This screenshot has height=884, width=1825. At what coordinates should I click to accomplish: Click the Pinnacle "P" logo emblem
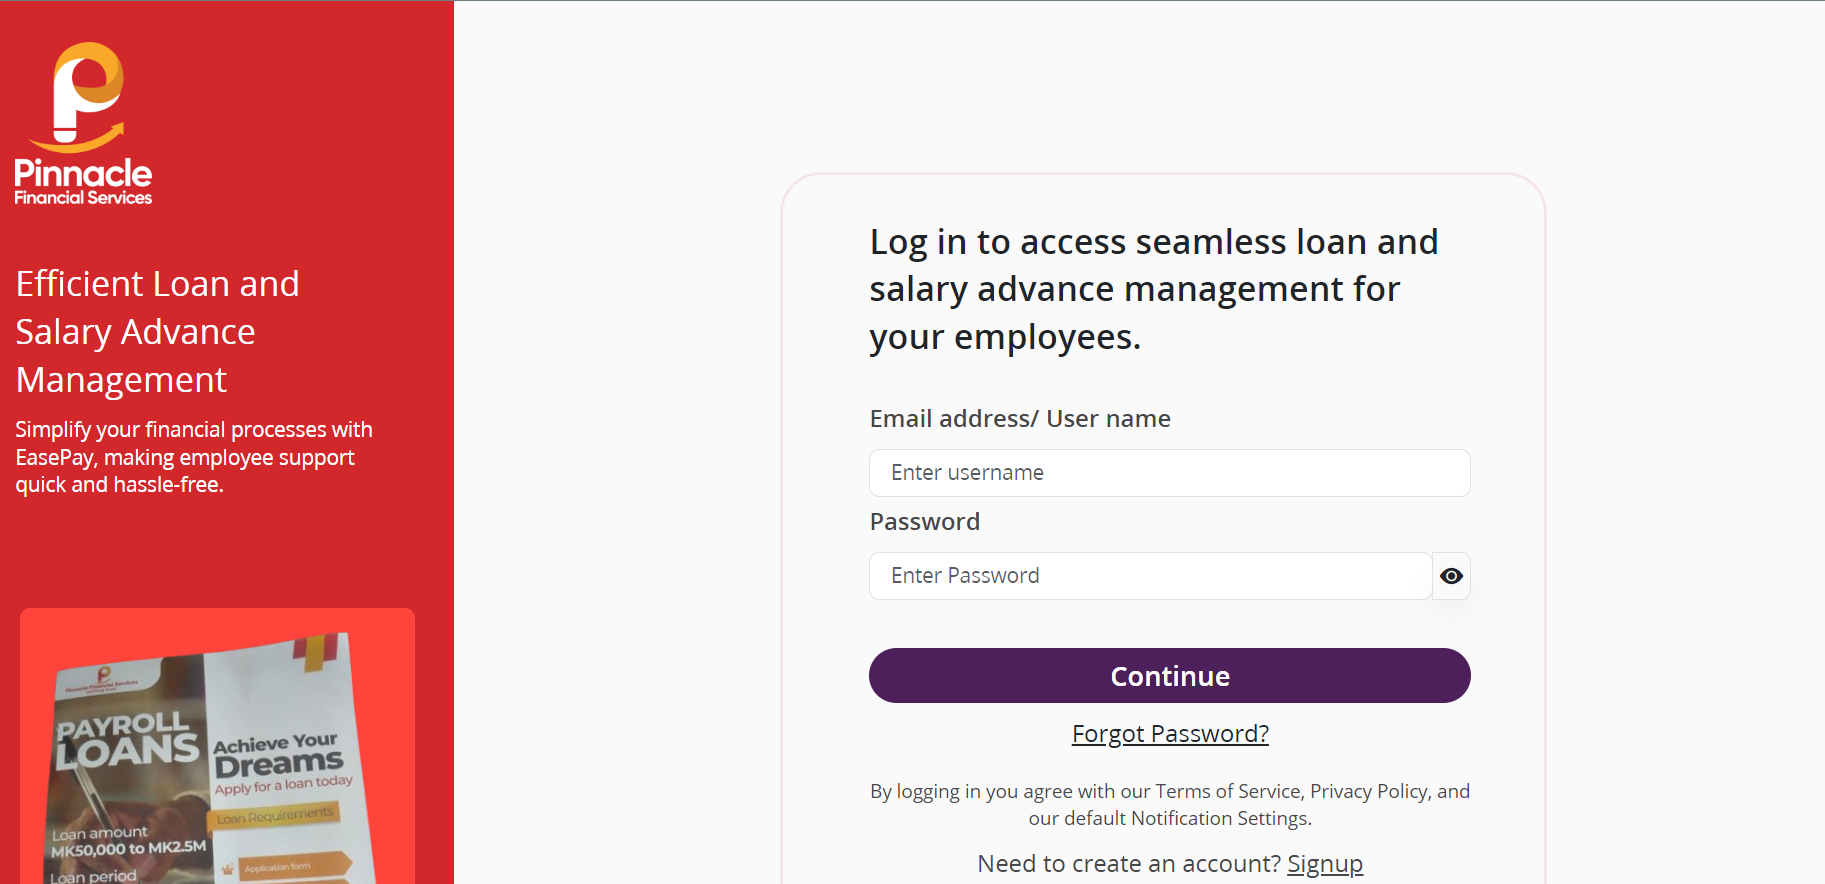tap(87, 94)
